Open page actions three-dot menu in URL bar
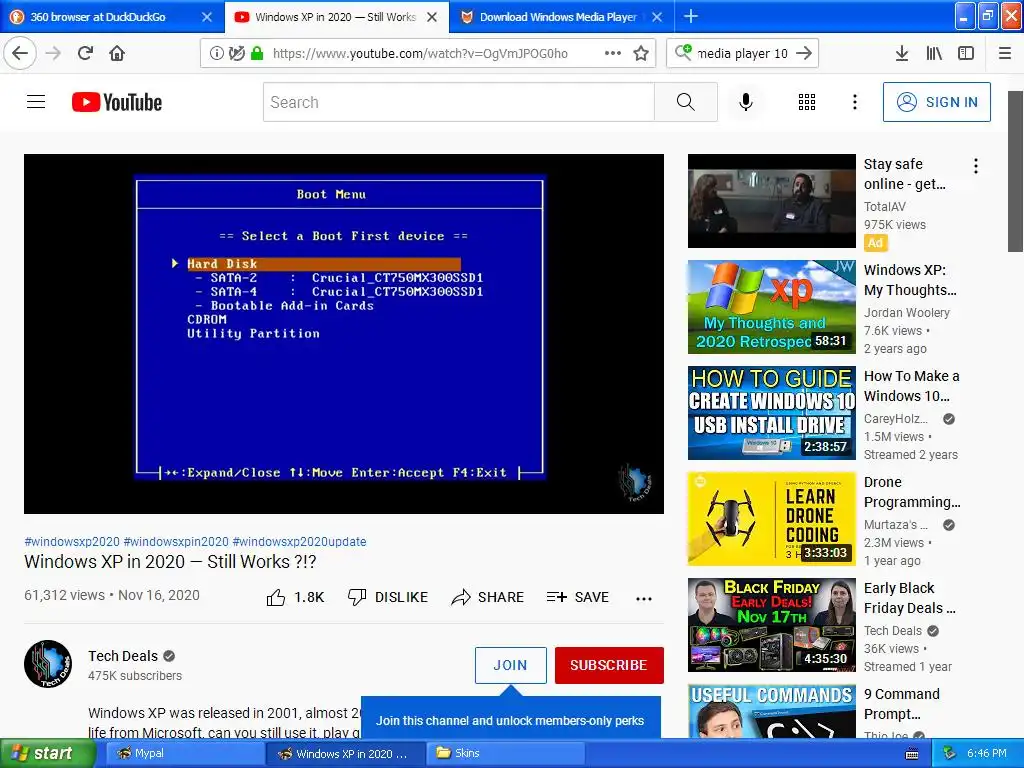The height and width of the screenshot is (768, 1024). 613,53
